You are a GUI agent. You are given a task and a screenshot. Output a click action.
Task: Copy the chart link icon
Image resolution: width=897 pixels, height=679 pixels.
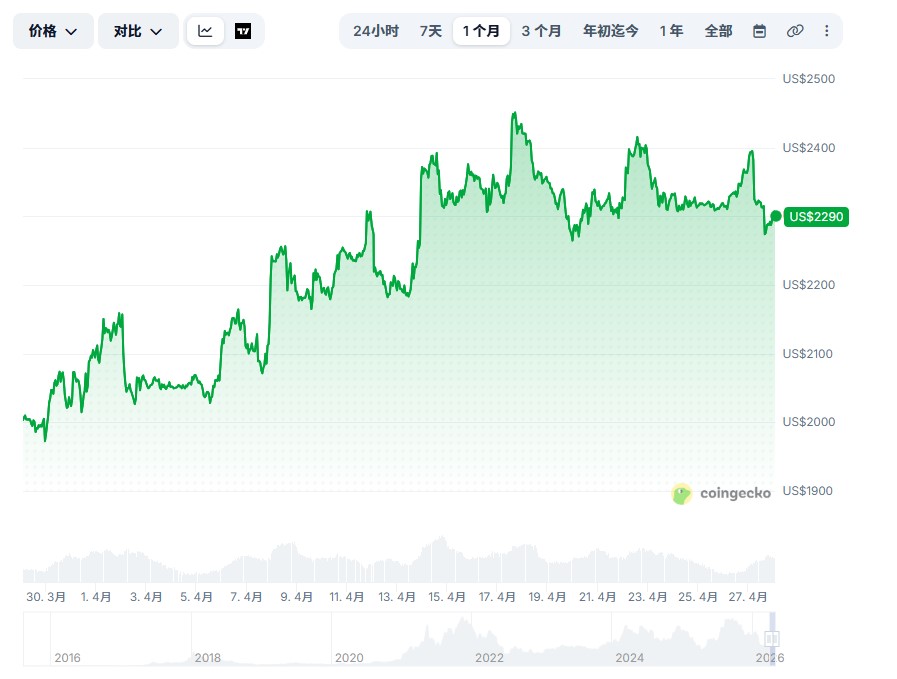point(795,31)
